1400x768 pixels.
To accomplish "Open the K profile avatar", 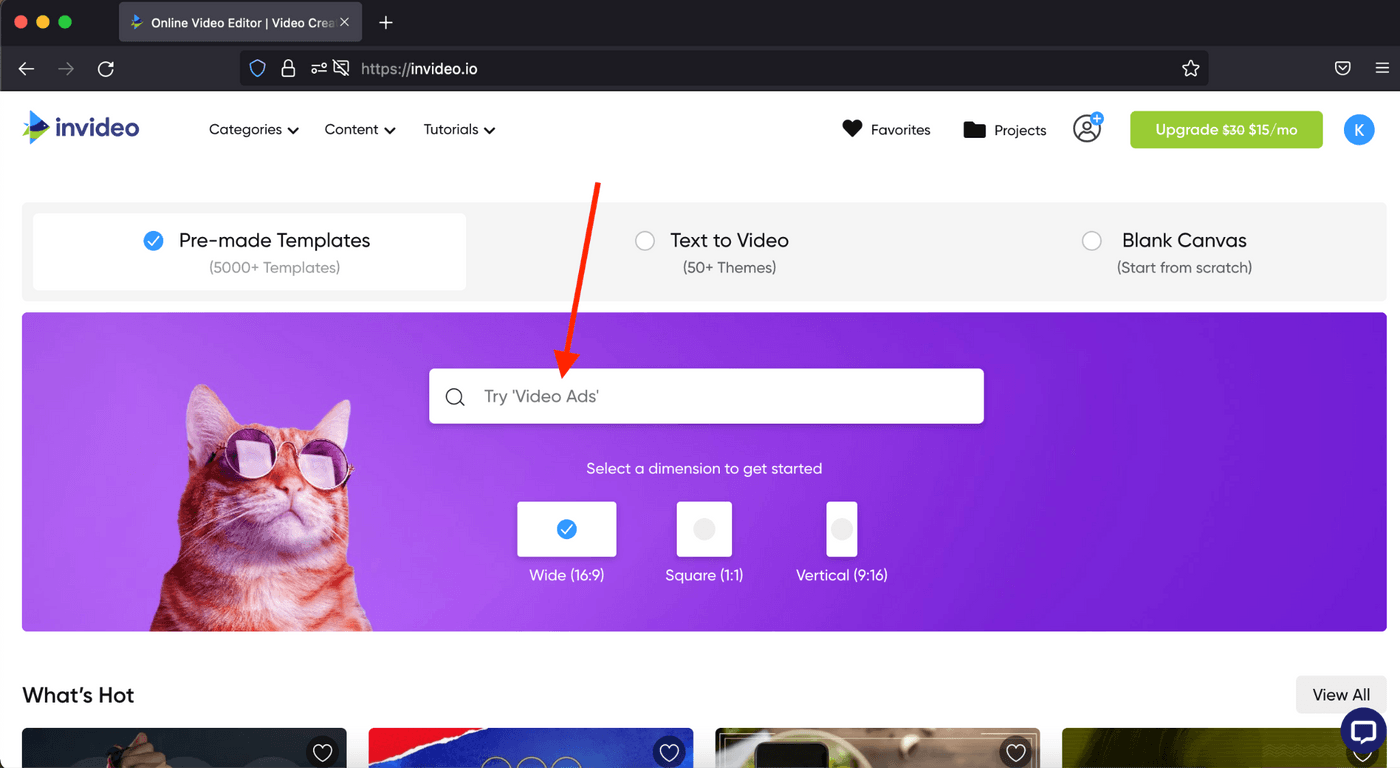I will click(x=1358, y=129).
